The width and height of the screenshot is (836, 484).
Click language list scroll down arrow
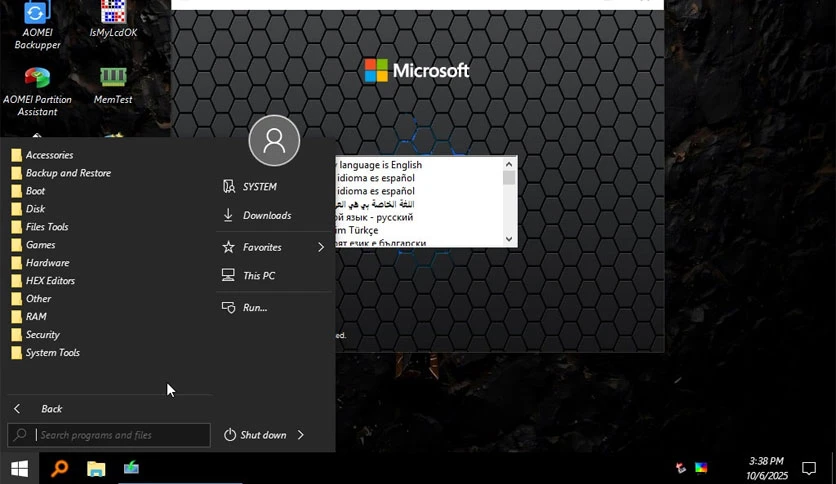click(x=509, y=239)
